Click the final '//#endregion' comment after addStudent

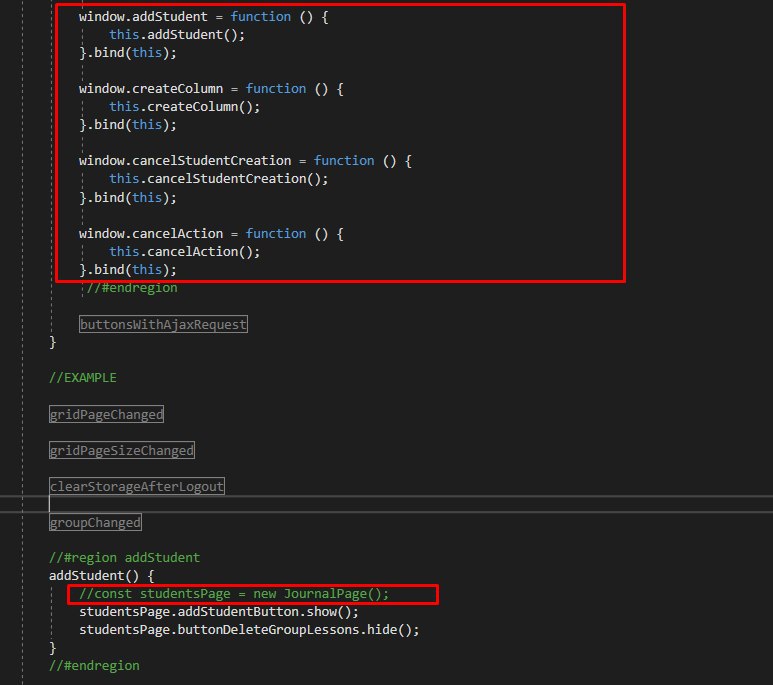pos(94,666)
